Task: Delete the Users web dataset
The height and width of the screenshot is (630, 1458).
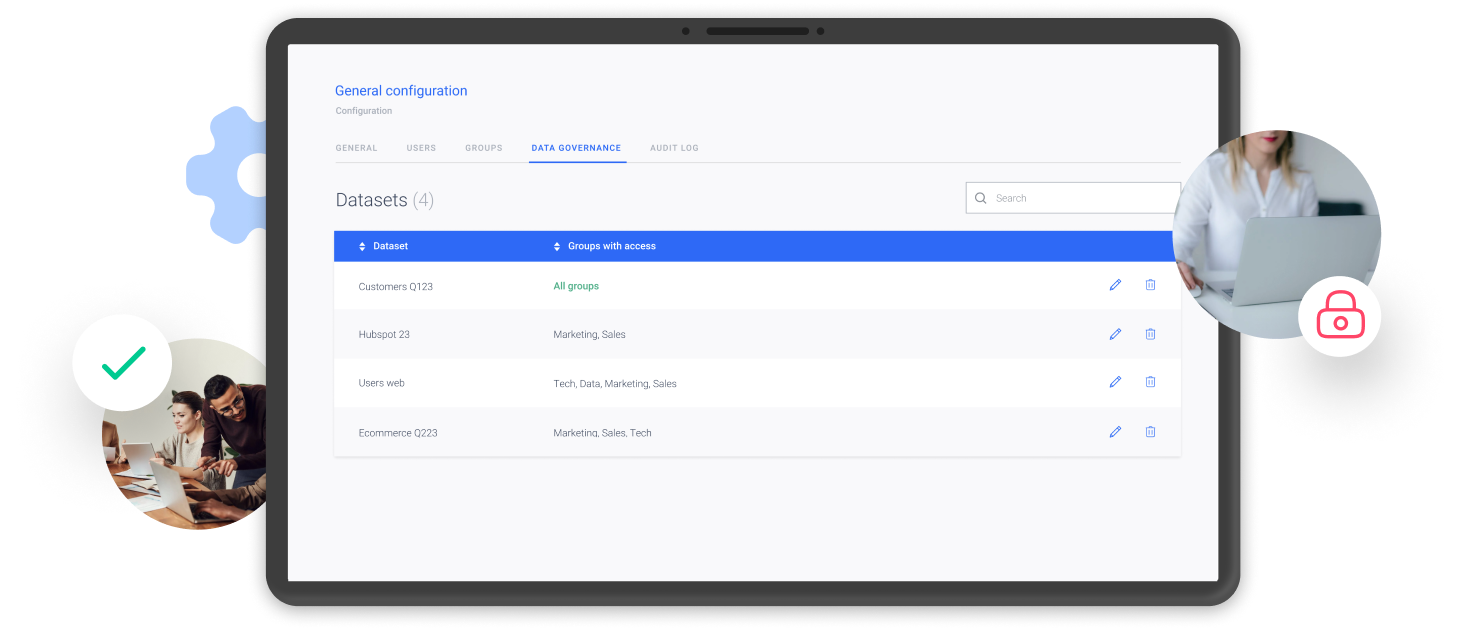Action: pyautogui.click(x=1150, y=382)
